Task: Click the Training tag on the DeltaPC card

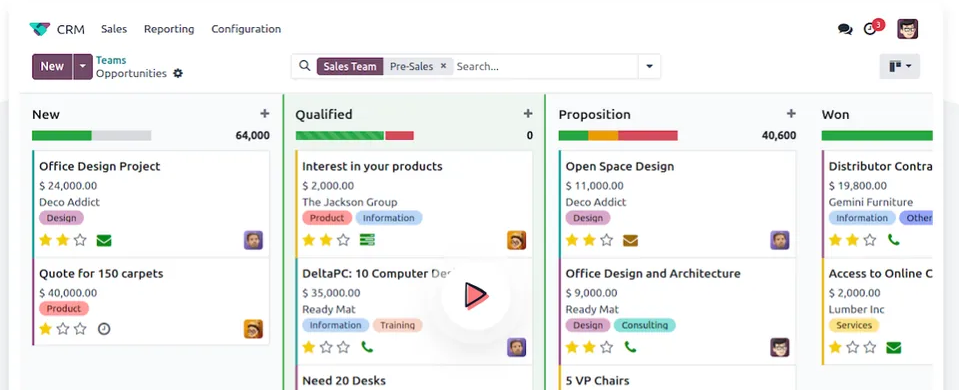Action: click(398, 325)
